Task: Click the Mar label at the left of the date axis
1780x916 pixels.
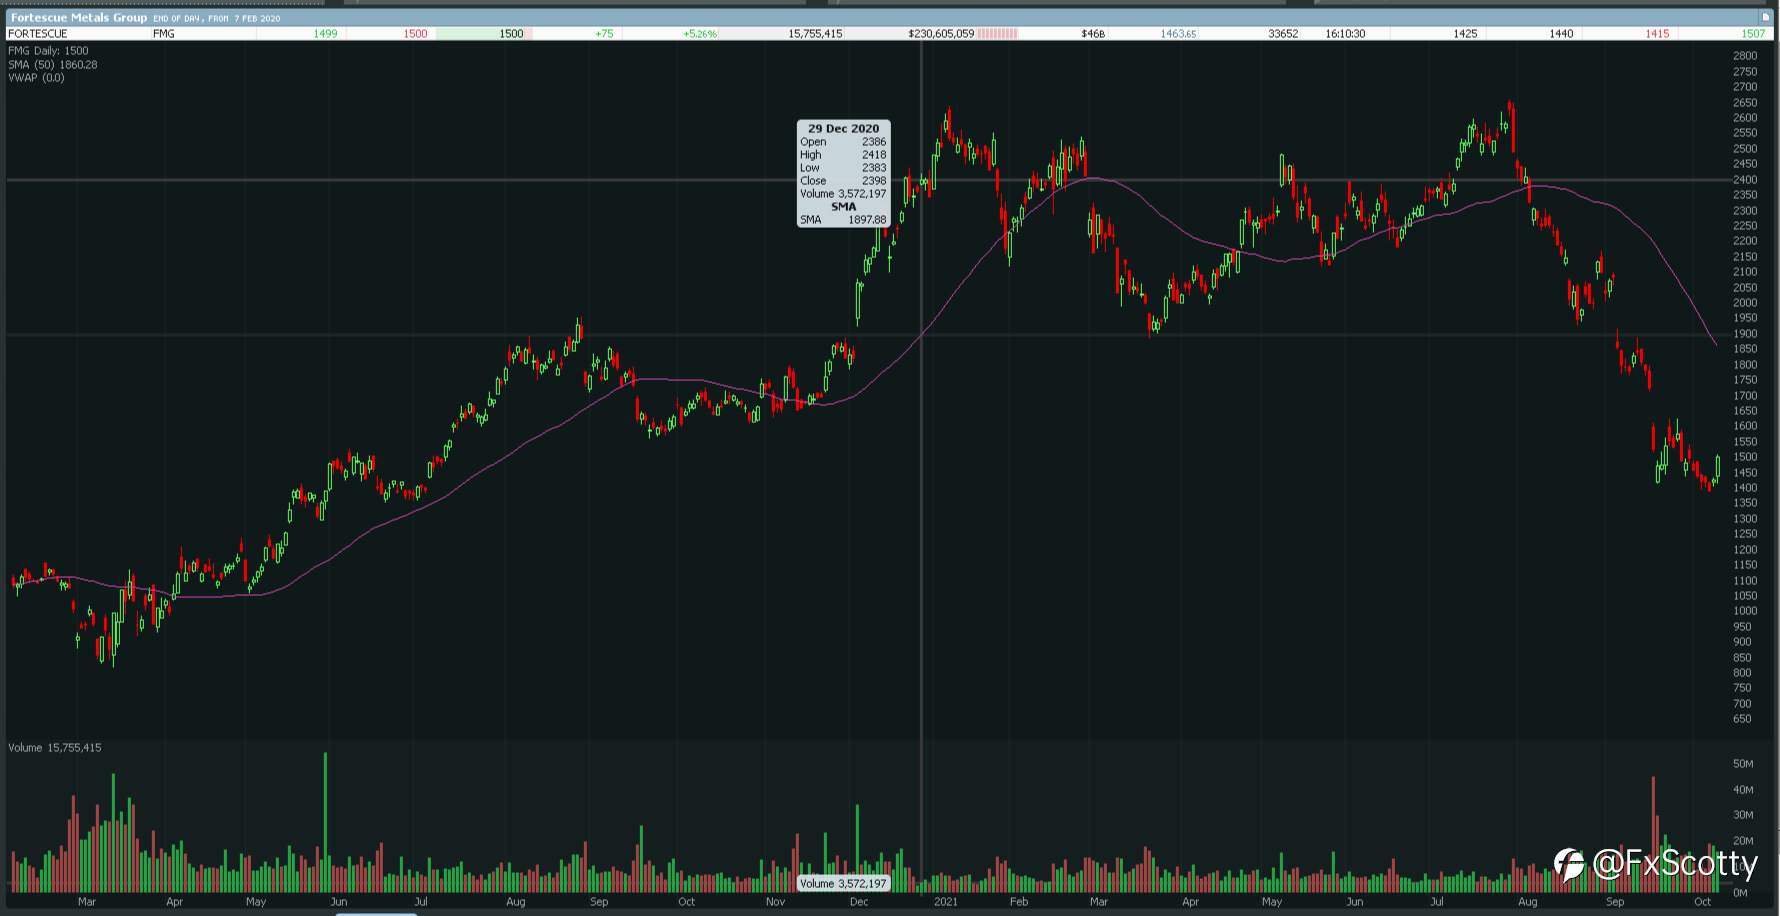Action: (87, 902)
